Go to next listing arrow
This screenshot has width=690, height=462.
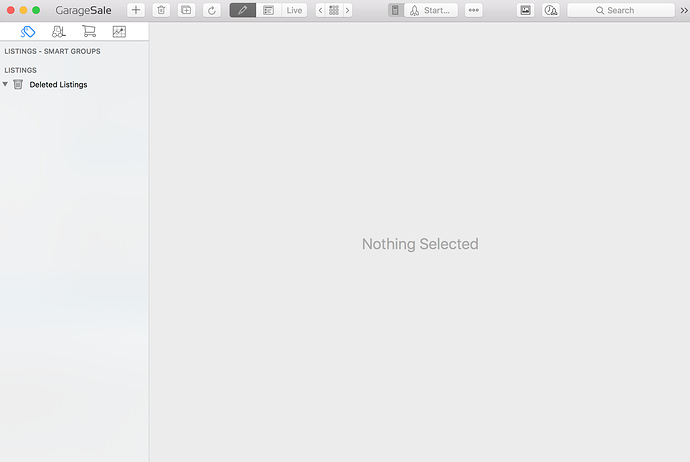[x=347, y=10]
